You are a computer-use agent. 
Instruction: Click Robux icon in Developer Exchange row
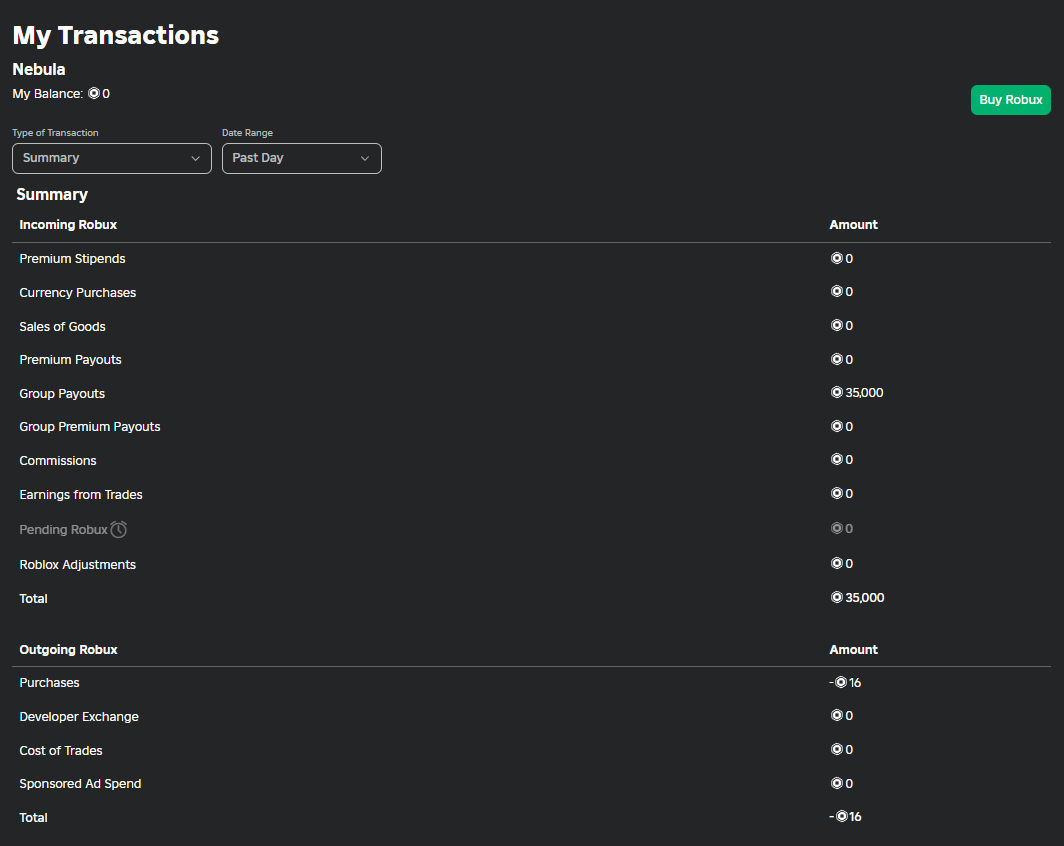pyautogui.click(x=837, y=715)
